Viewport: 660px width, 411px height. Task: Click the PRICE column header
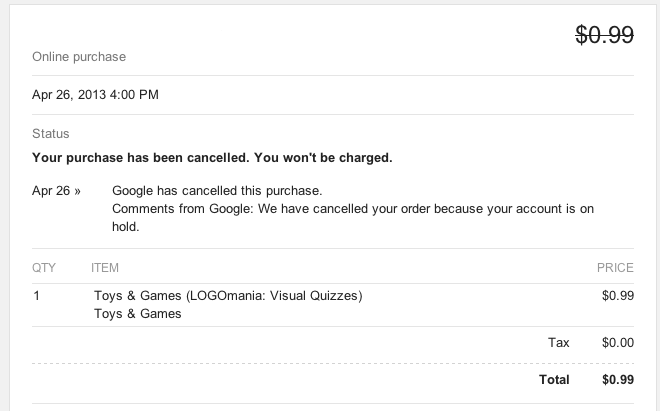tap(615, 268)
